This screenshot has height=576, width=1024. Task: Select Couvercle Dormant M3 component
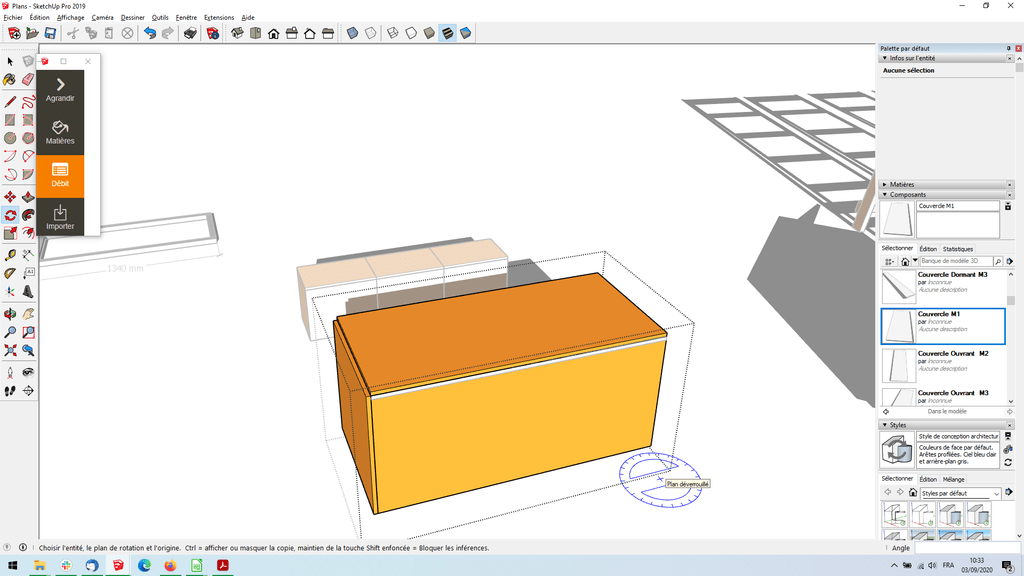(x=943, y=287)
